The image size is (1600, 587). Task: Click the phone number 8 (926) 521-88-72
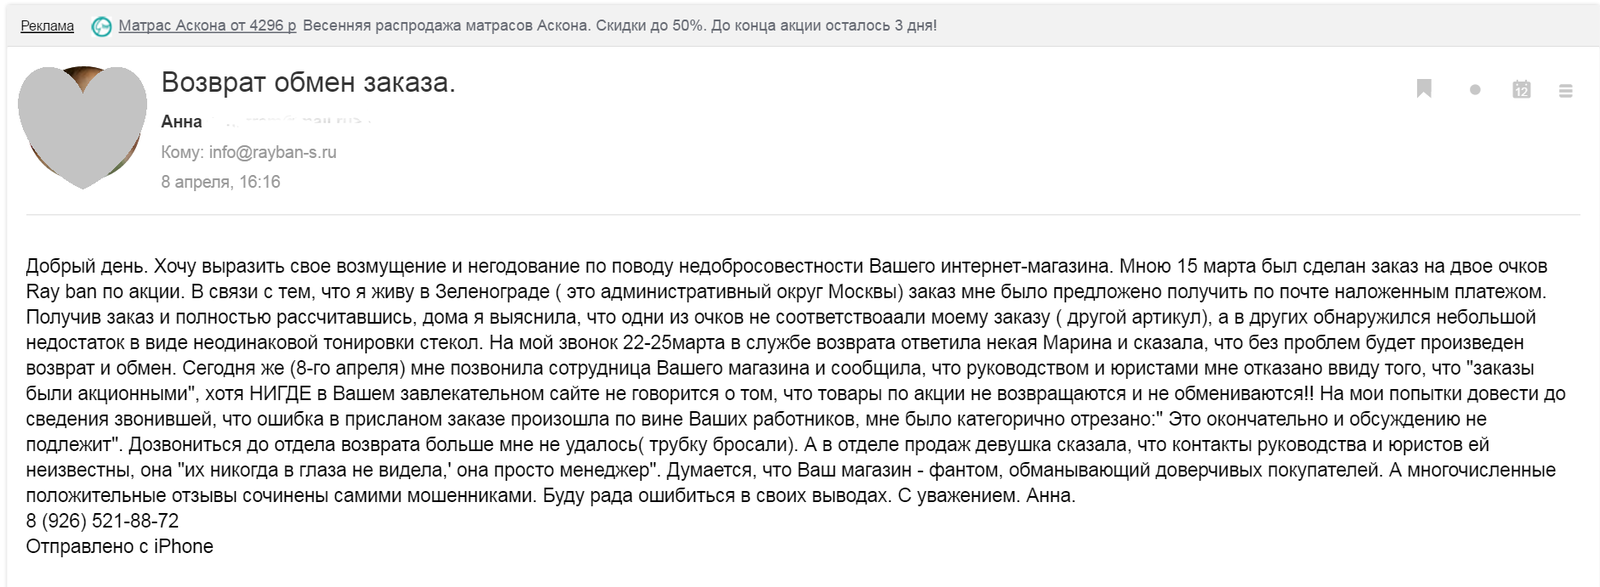click(x=102, y=521)
